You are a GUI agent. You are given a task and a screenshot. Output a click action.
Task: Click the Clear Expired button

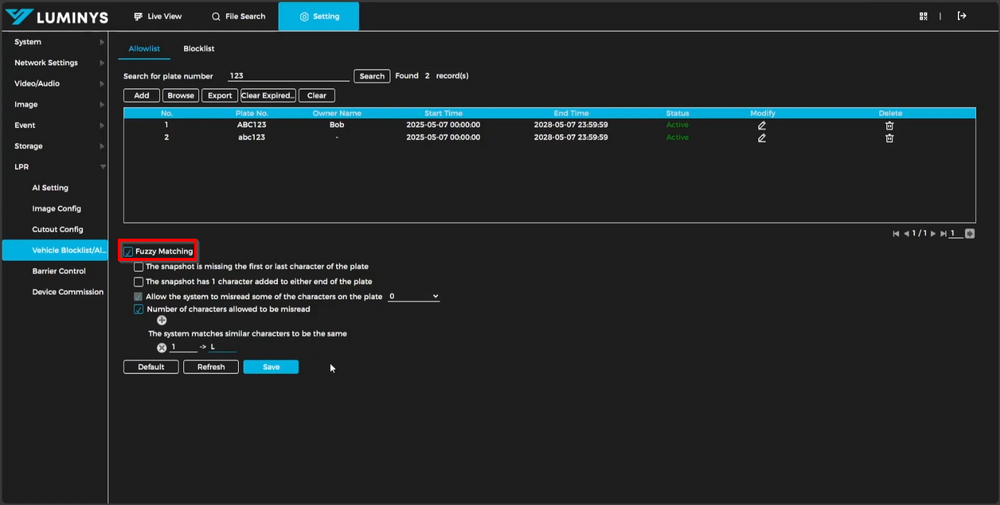click(x=268, y=96)
